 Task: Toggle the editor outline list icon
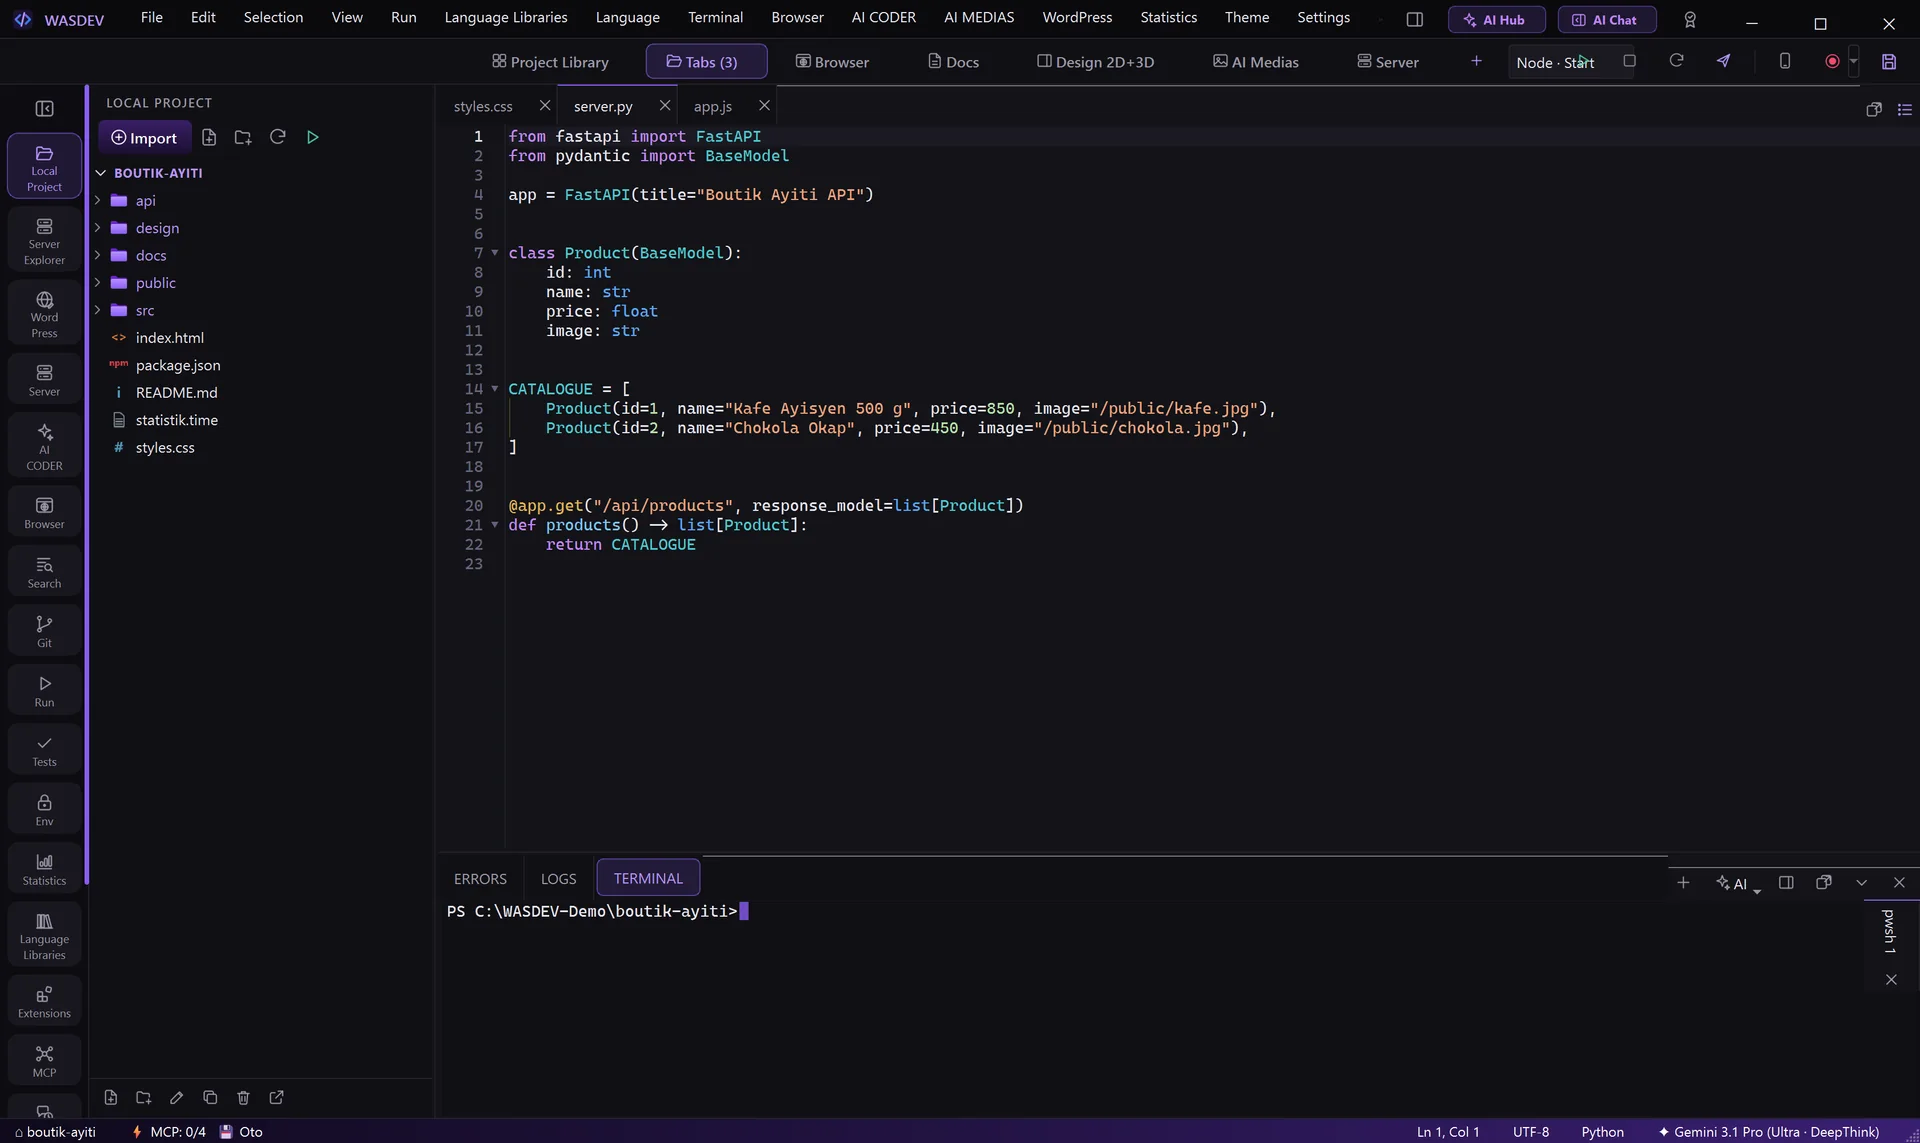(1904, 109)
